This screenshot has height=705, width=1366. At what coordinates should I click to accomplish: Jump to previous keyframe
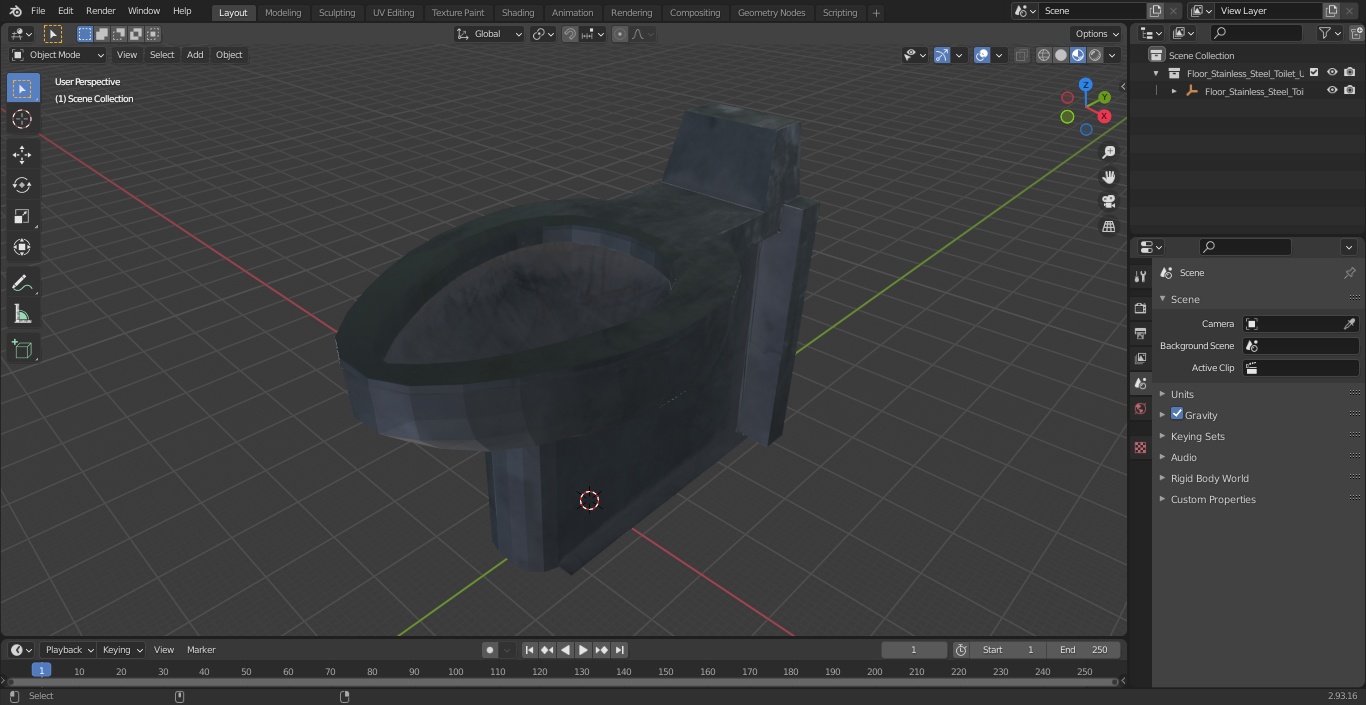click(547, 650)
